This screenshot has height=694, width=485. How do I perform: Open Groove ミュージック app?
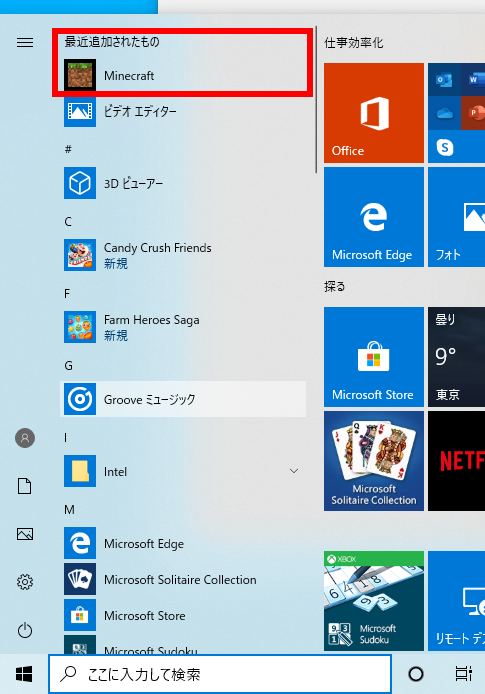pos(183,399)
